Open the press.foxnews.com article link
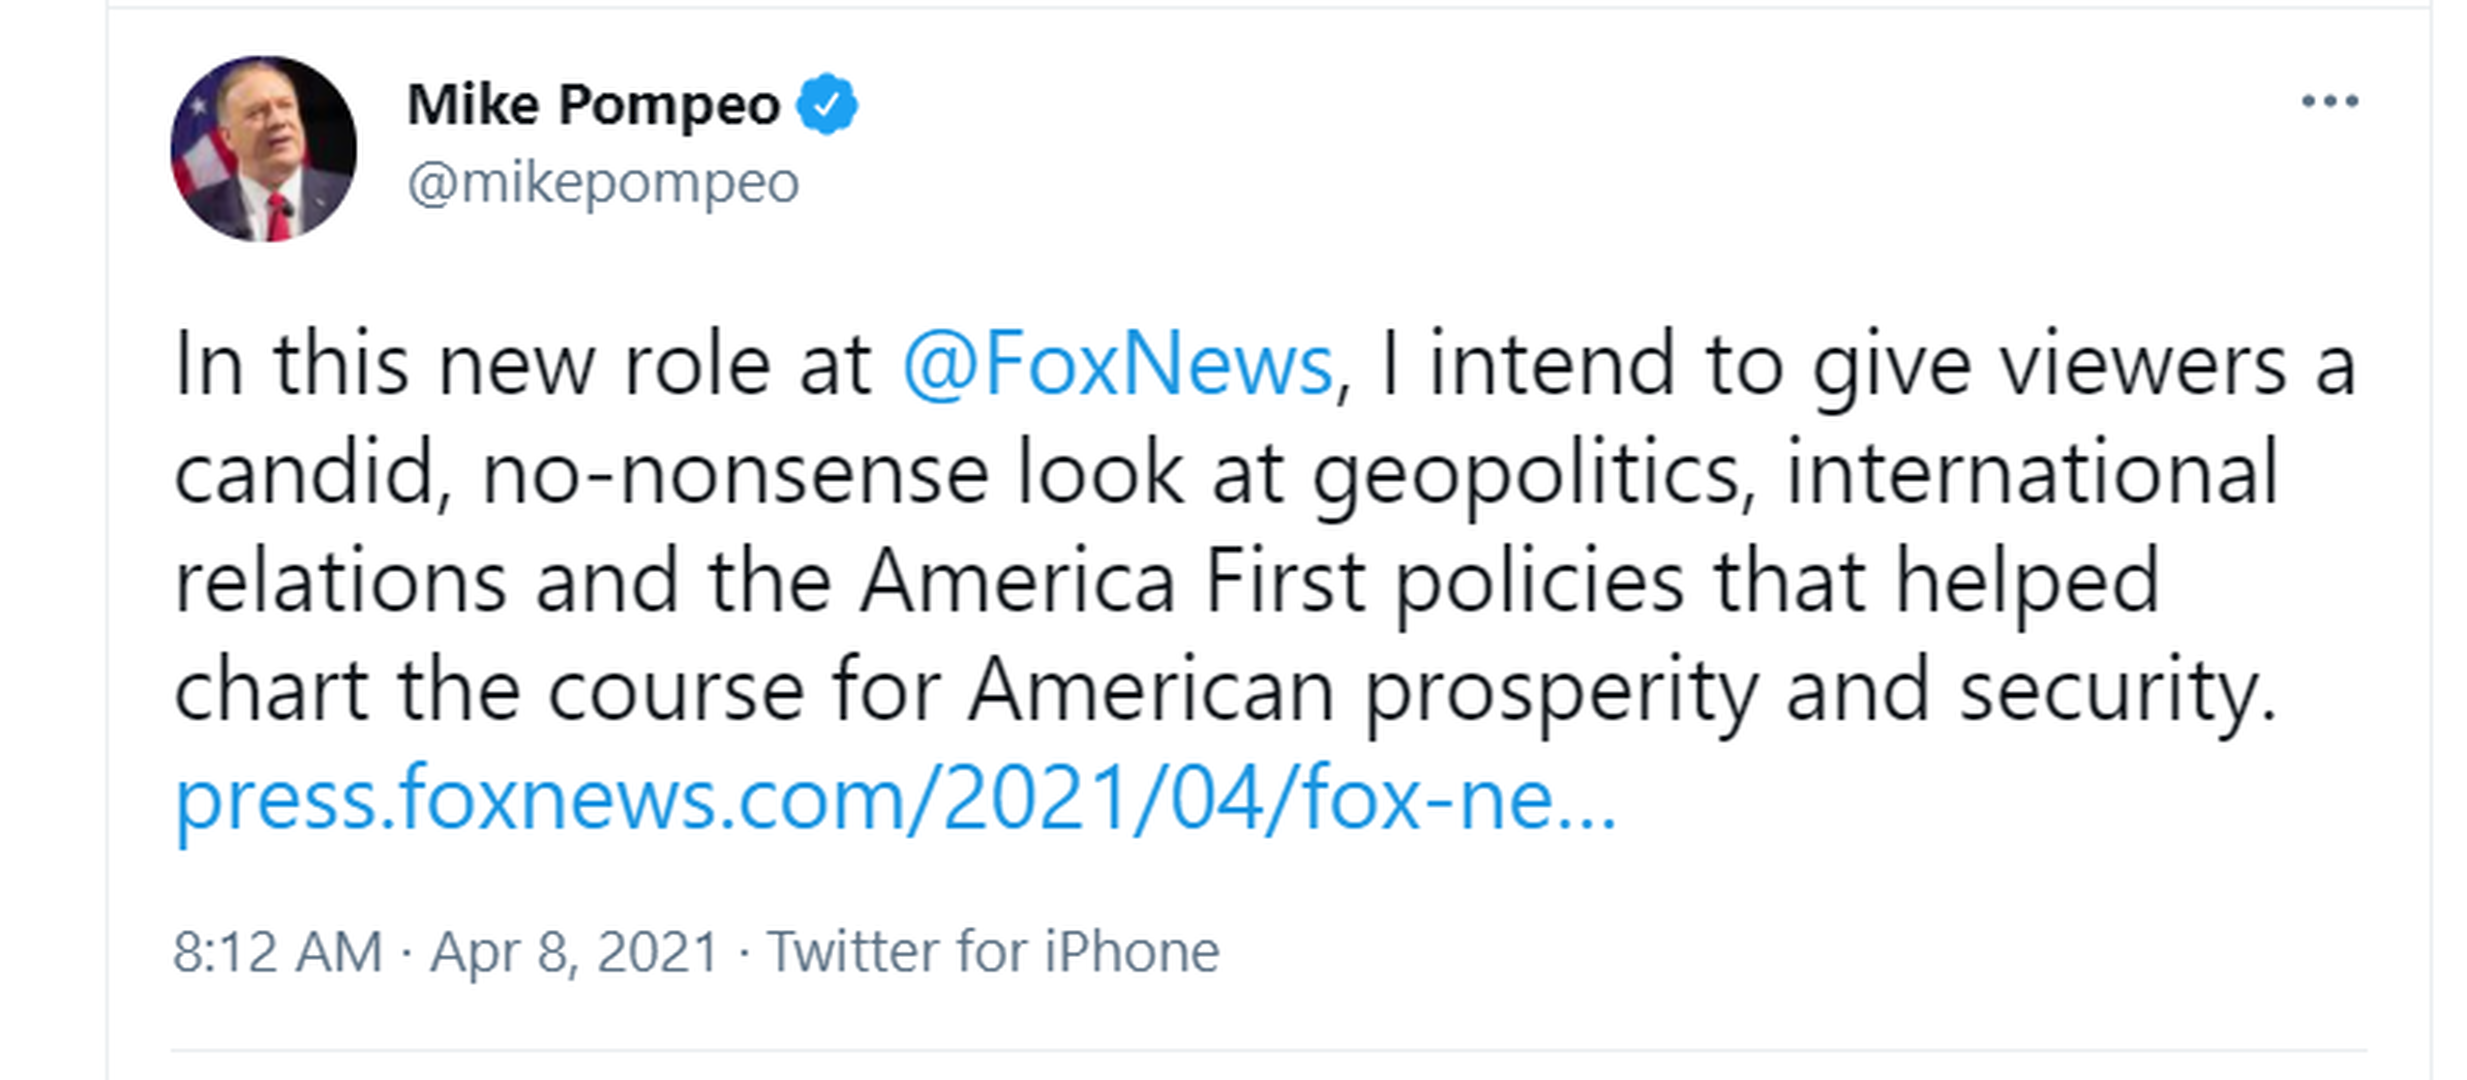 (895, 799)
